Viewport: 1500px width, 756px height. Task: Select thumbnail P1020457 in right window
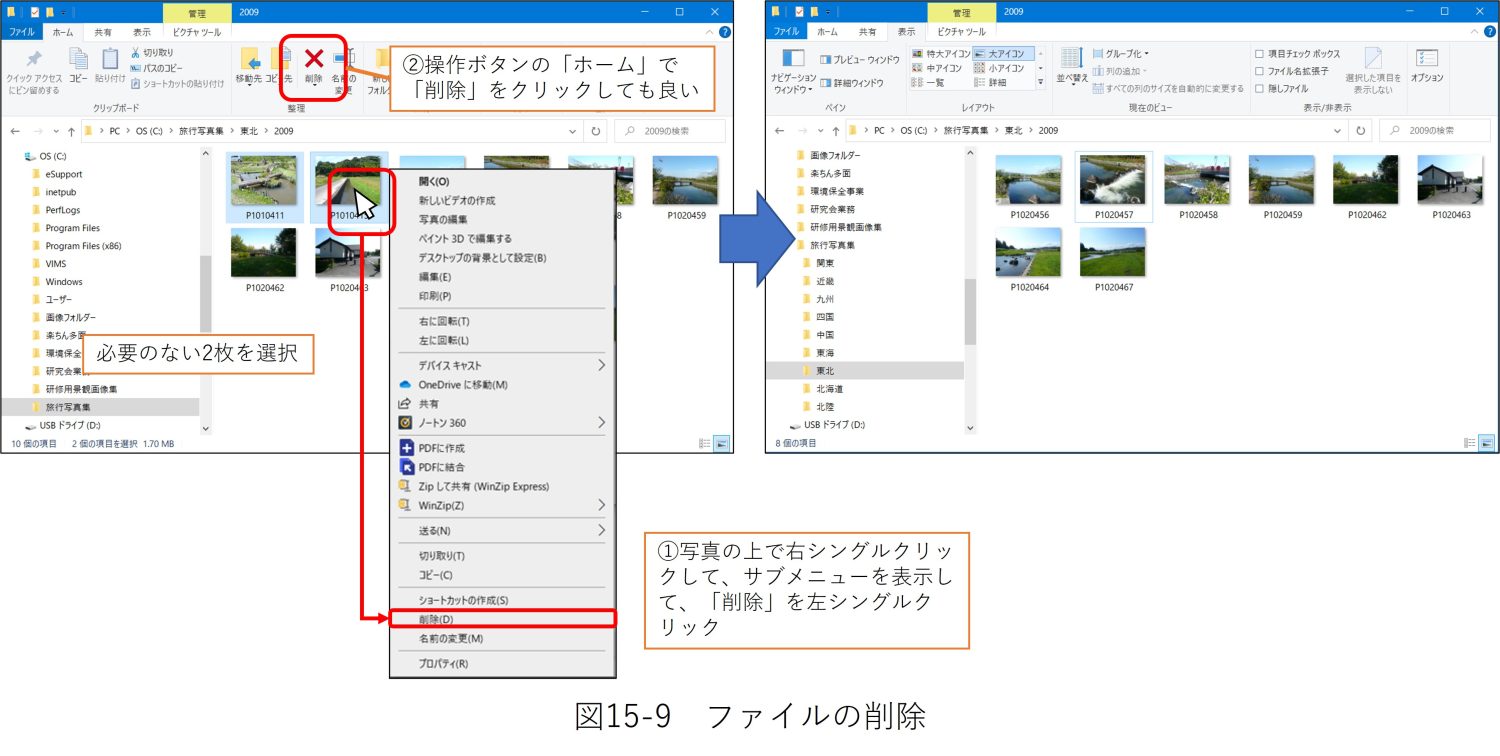click(1113, 187)
